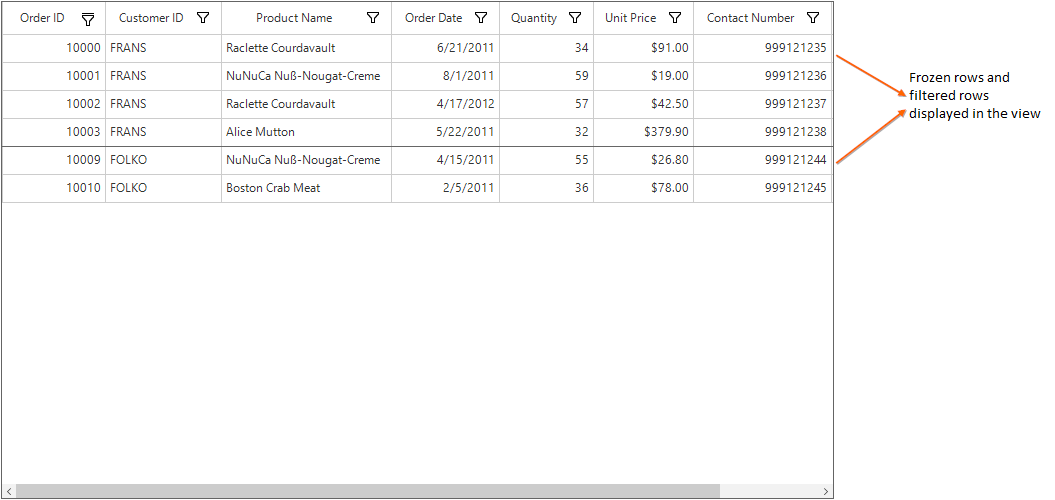
Task: Select Raclette Courdavault in the 6/21/2011 row
Action: pyautogui.click(x=306, y=48)
